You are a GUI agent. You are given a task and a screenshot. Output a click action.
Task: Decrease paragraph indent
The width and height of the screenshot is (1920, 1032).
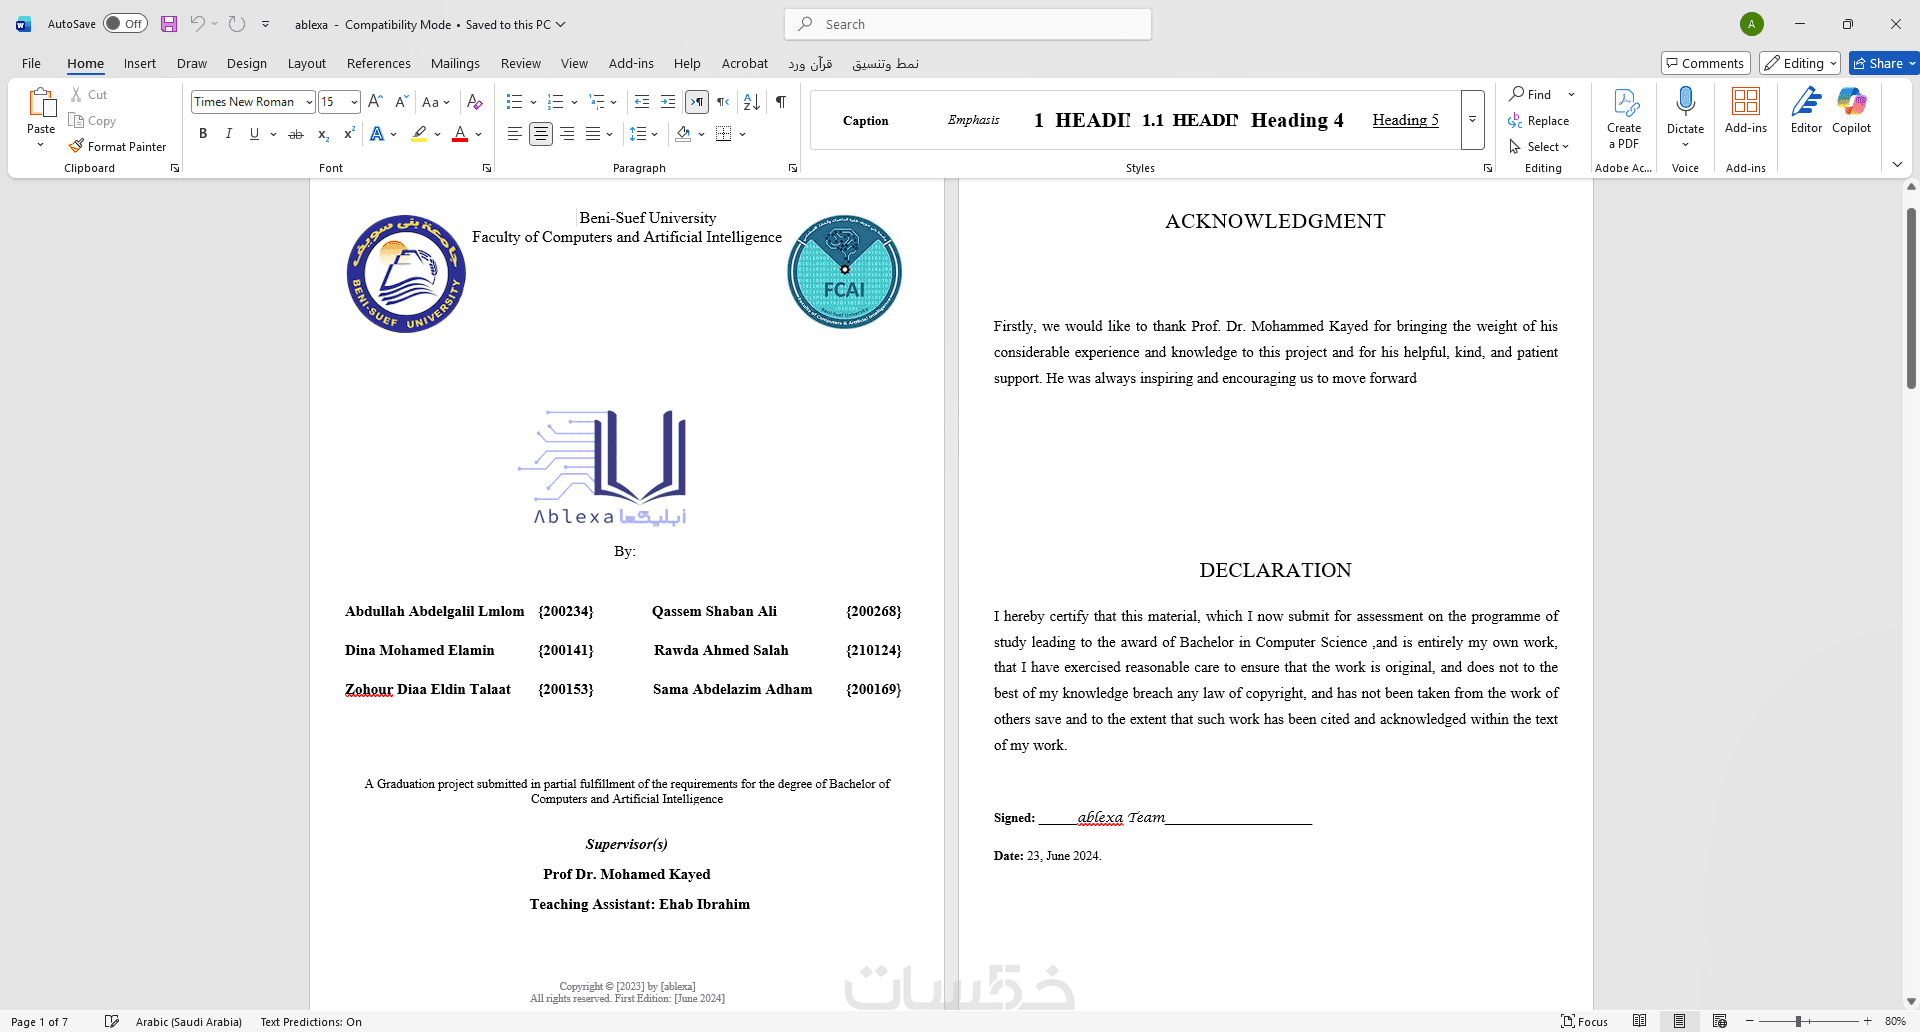click(642, 102)
